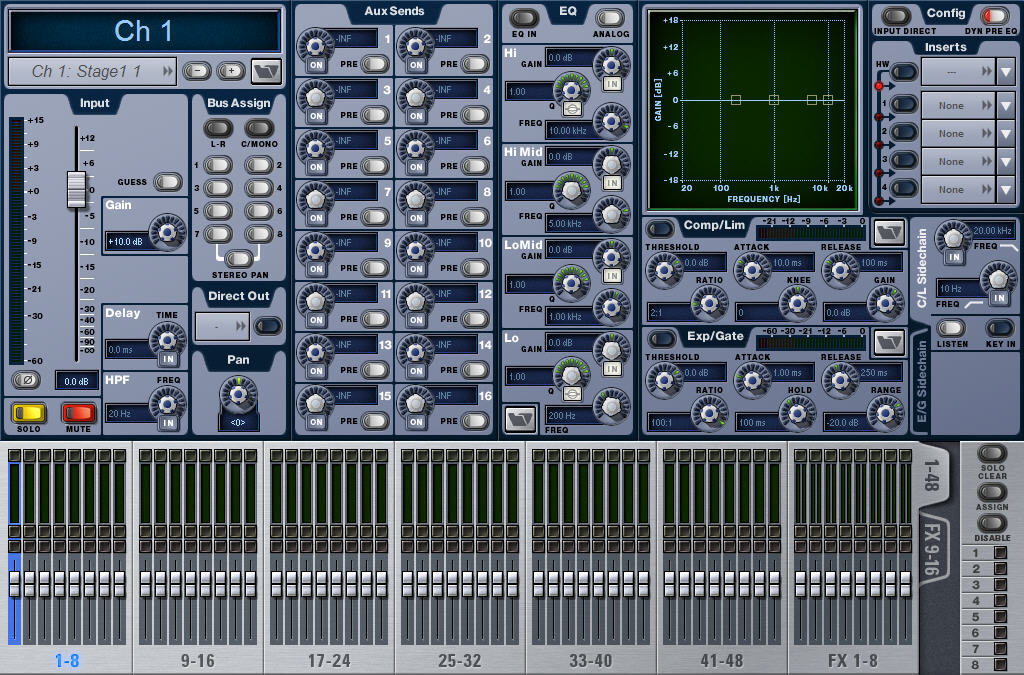Image resolution: width=1024 pixels, height=675 pixels.
Task: Click the LoMid FREQ knob
Action: [611, 306]
